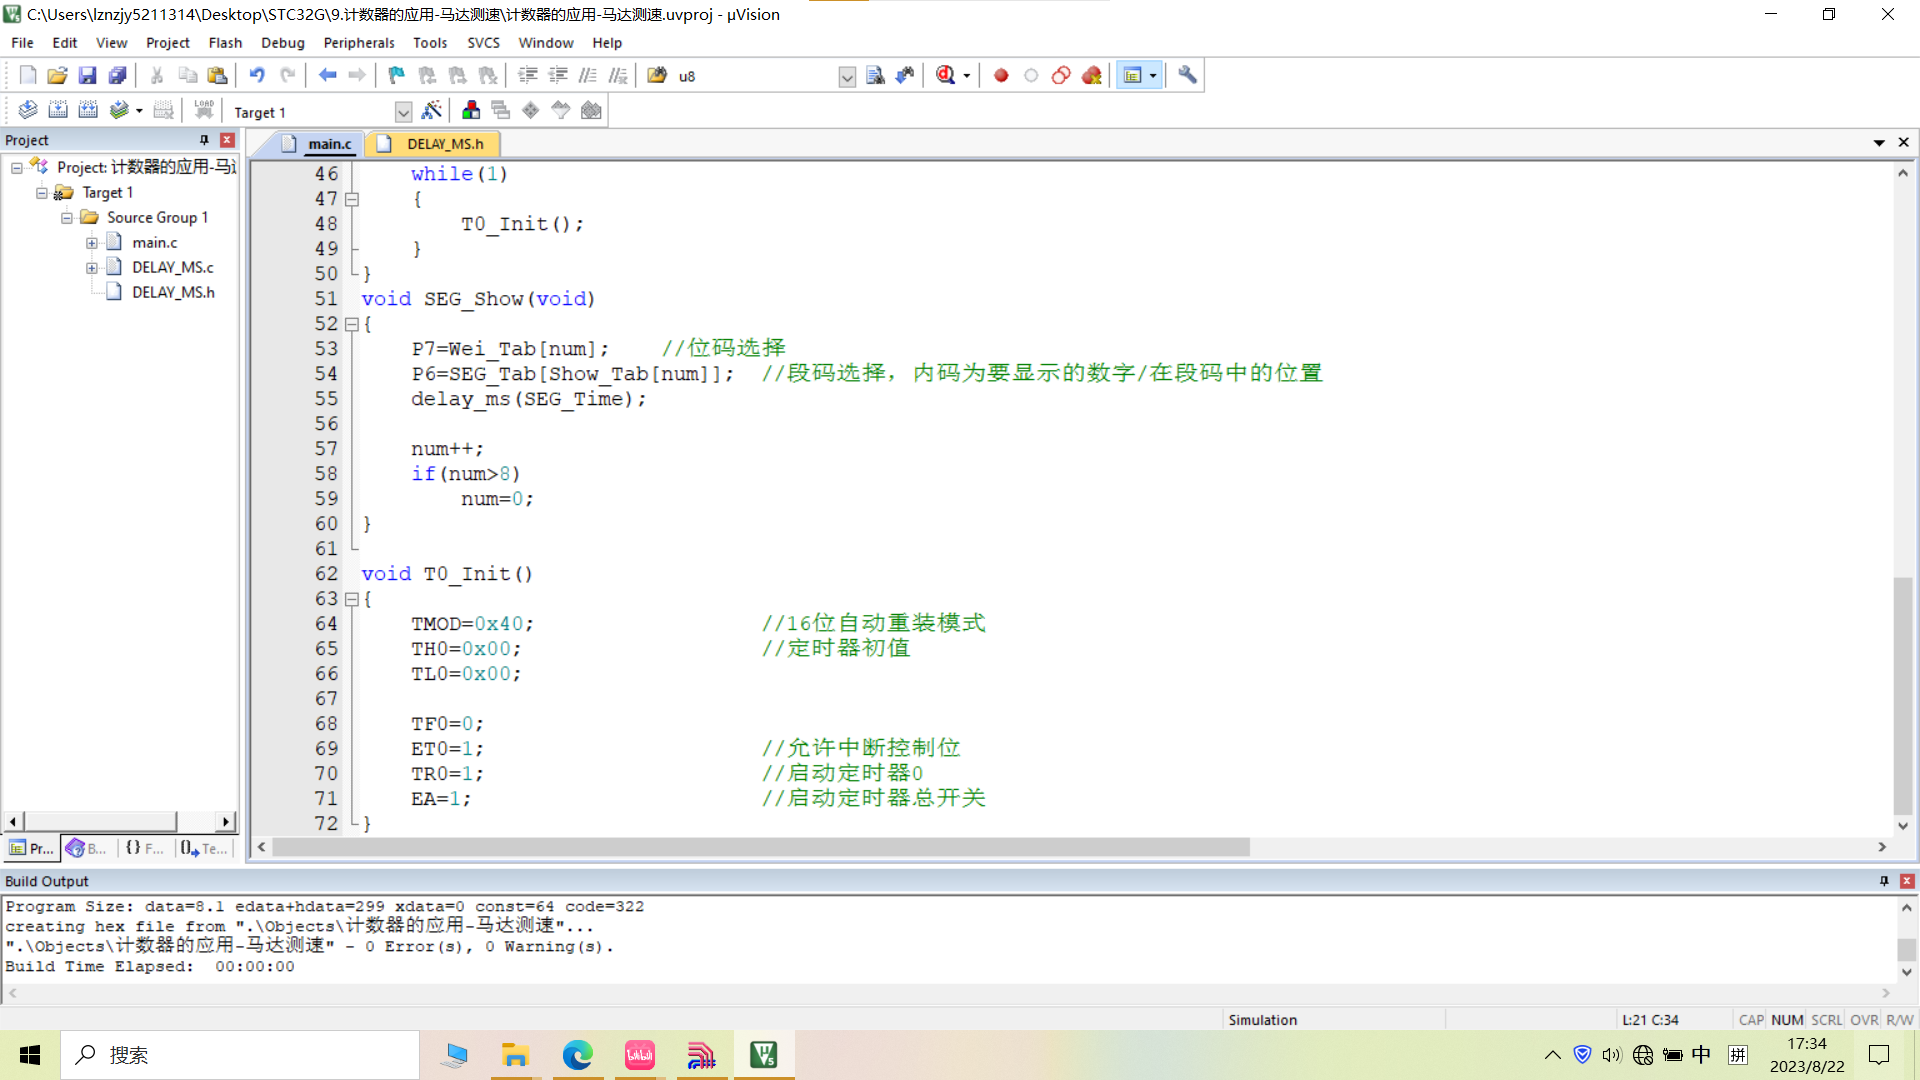Expand main.c node in project tree

click(x=92, y=242)
